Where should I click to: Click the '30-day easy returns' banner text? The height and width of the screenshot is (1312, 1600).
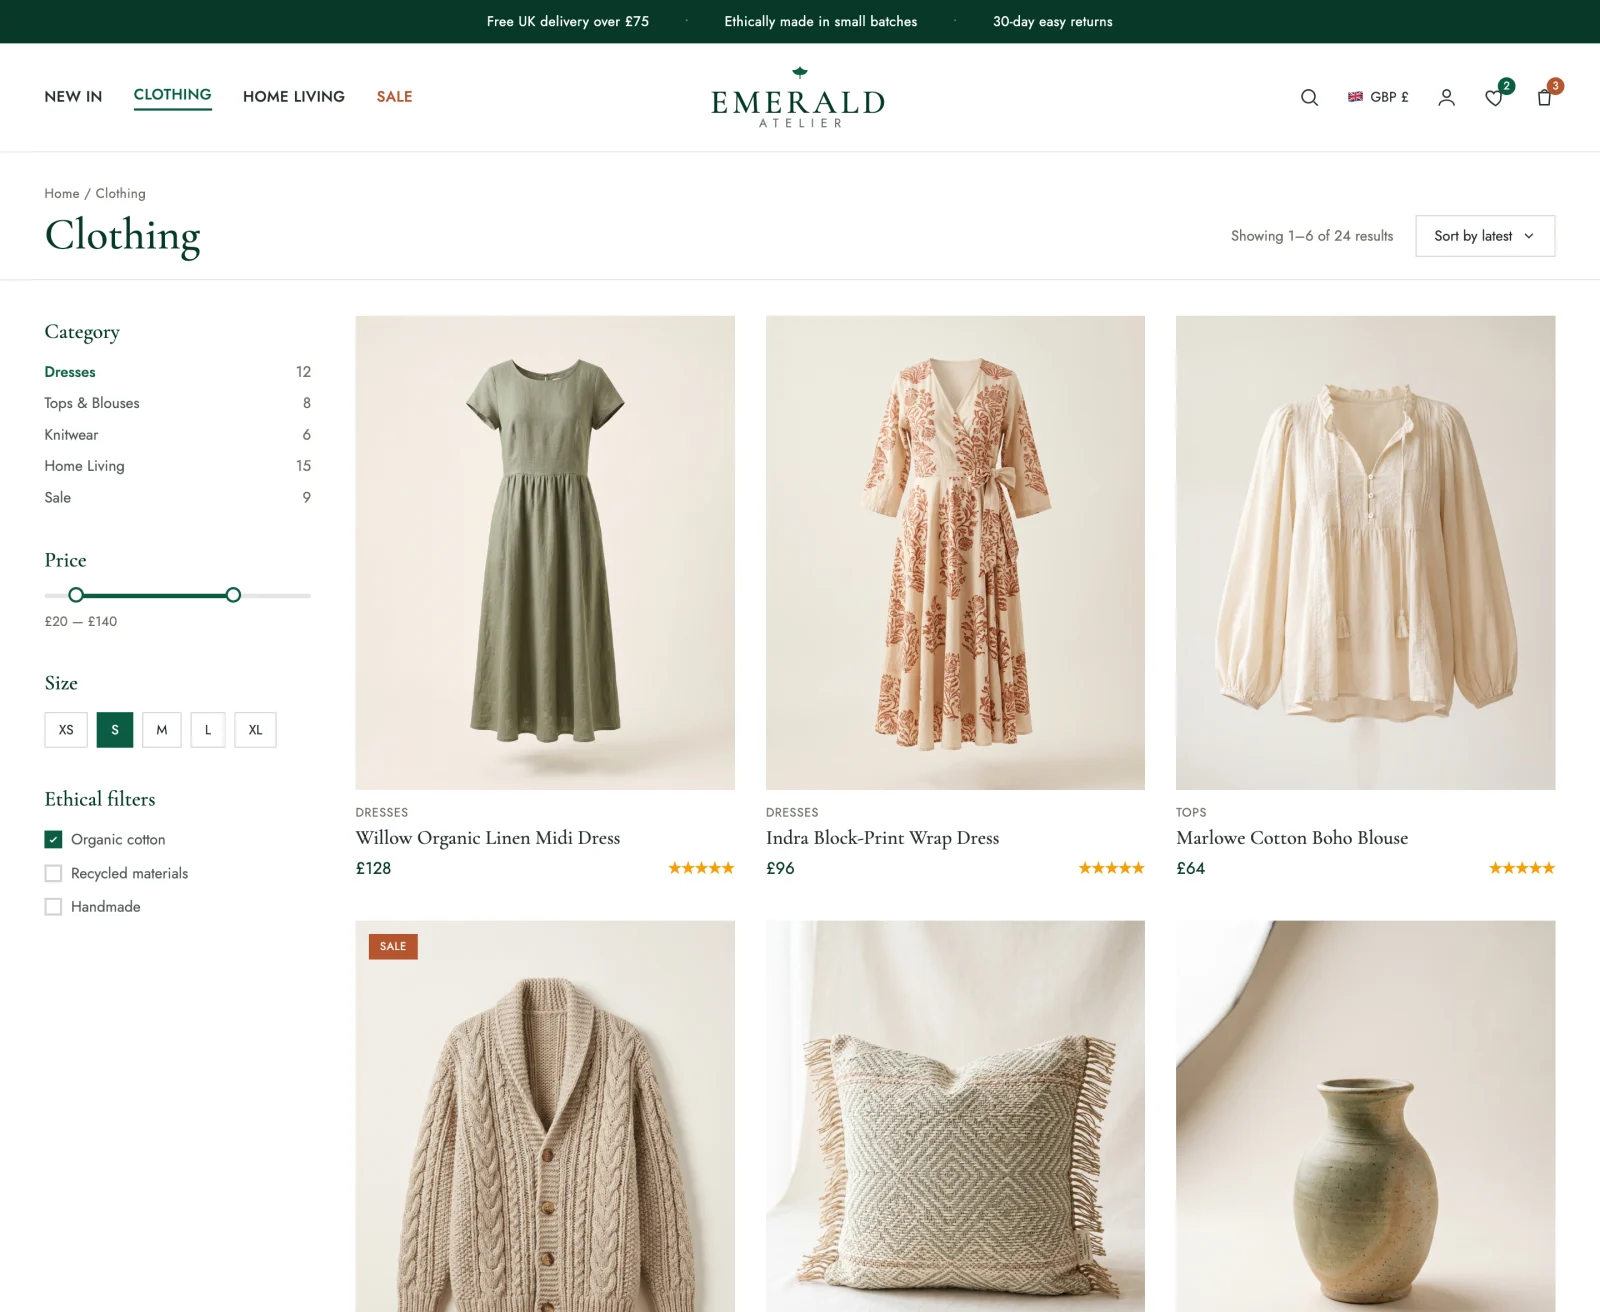(1052, 21)
